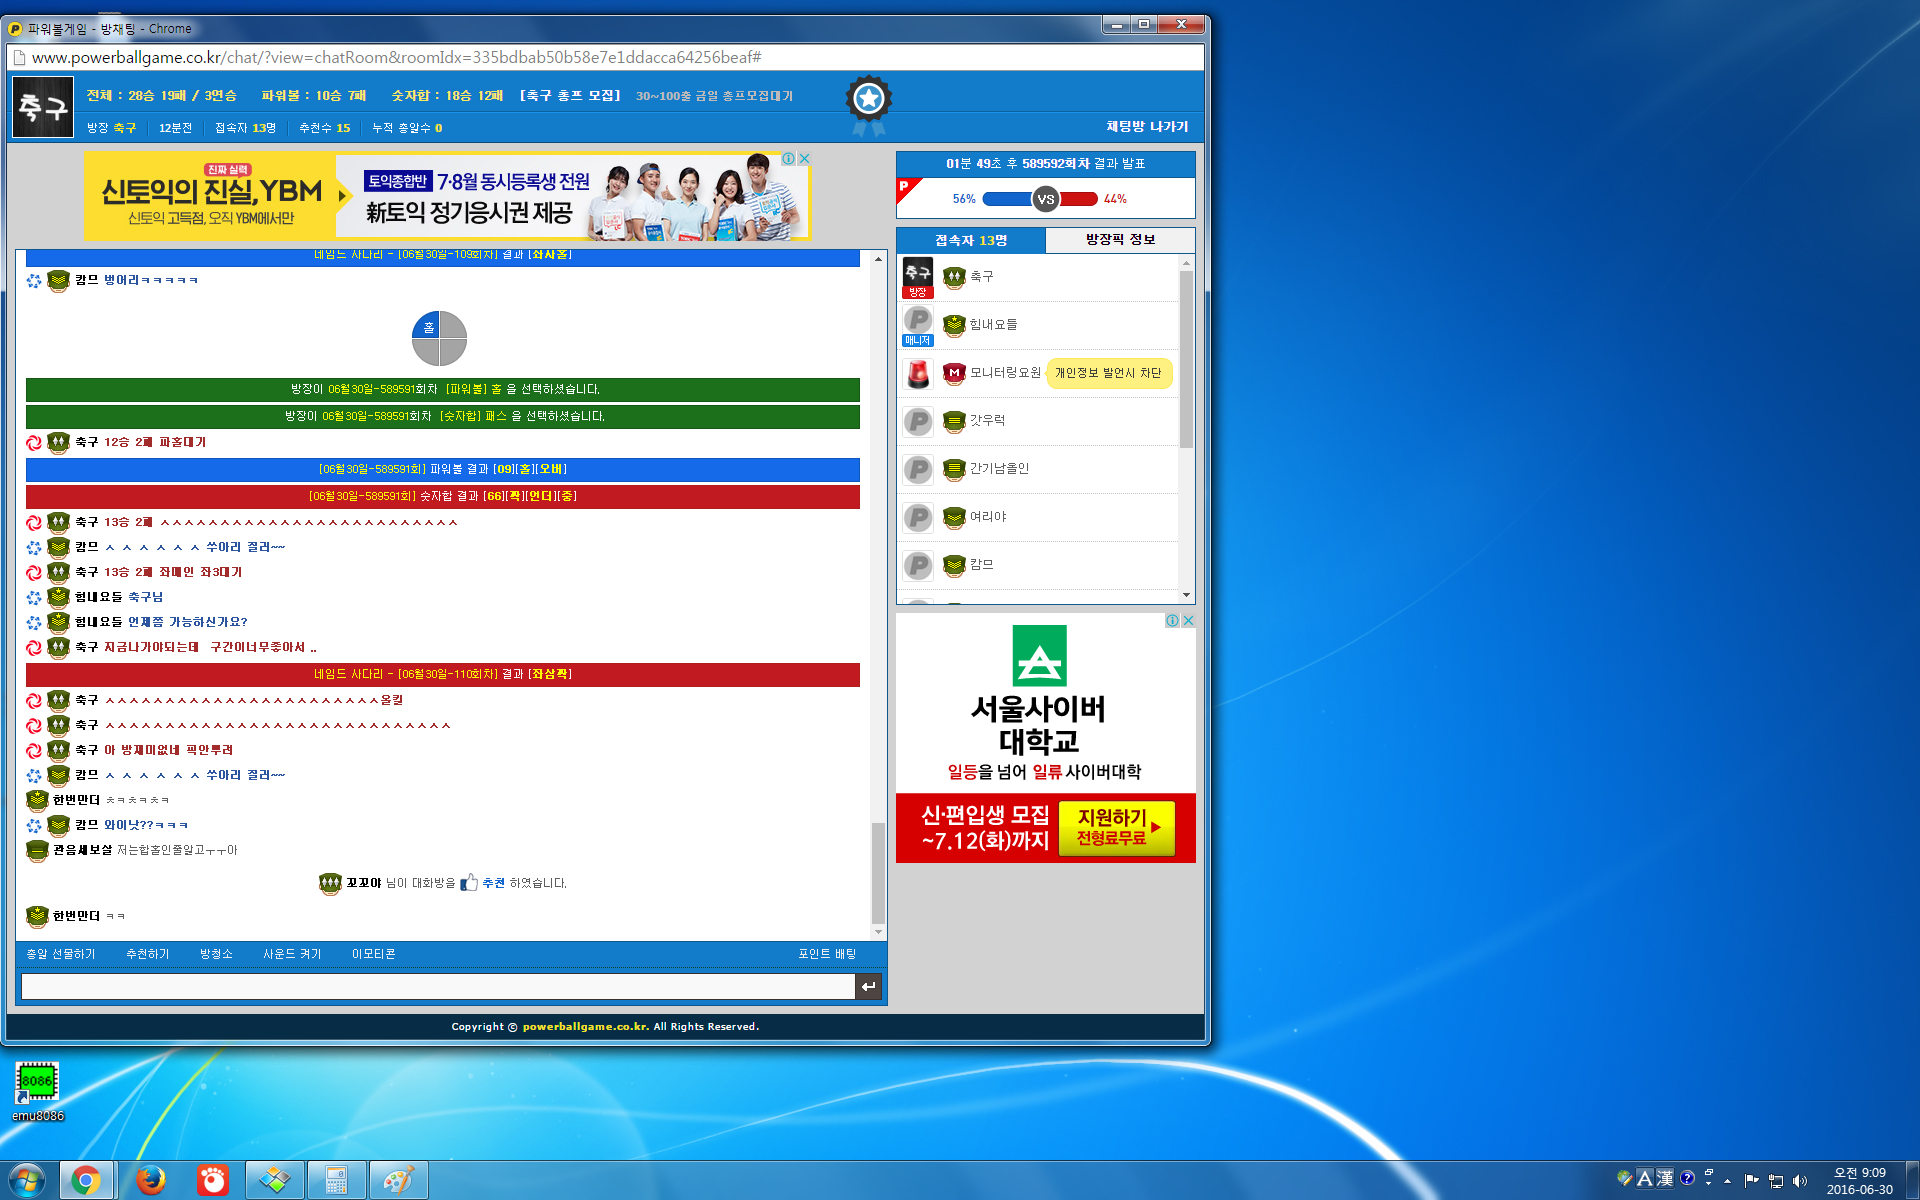Screen dimensions: 1920x1200
Task: Click the rank badge next to 갓우럭
Action: pos(954,422)
